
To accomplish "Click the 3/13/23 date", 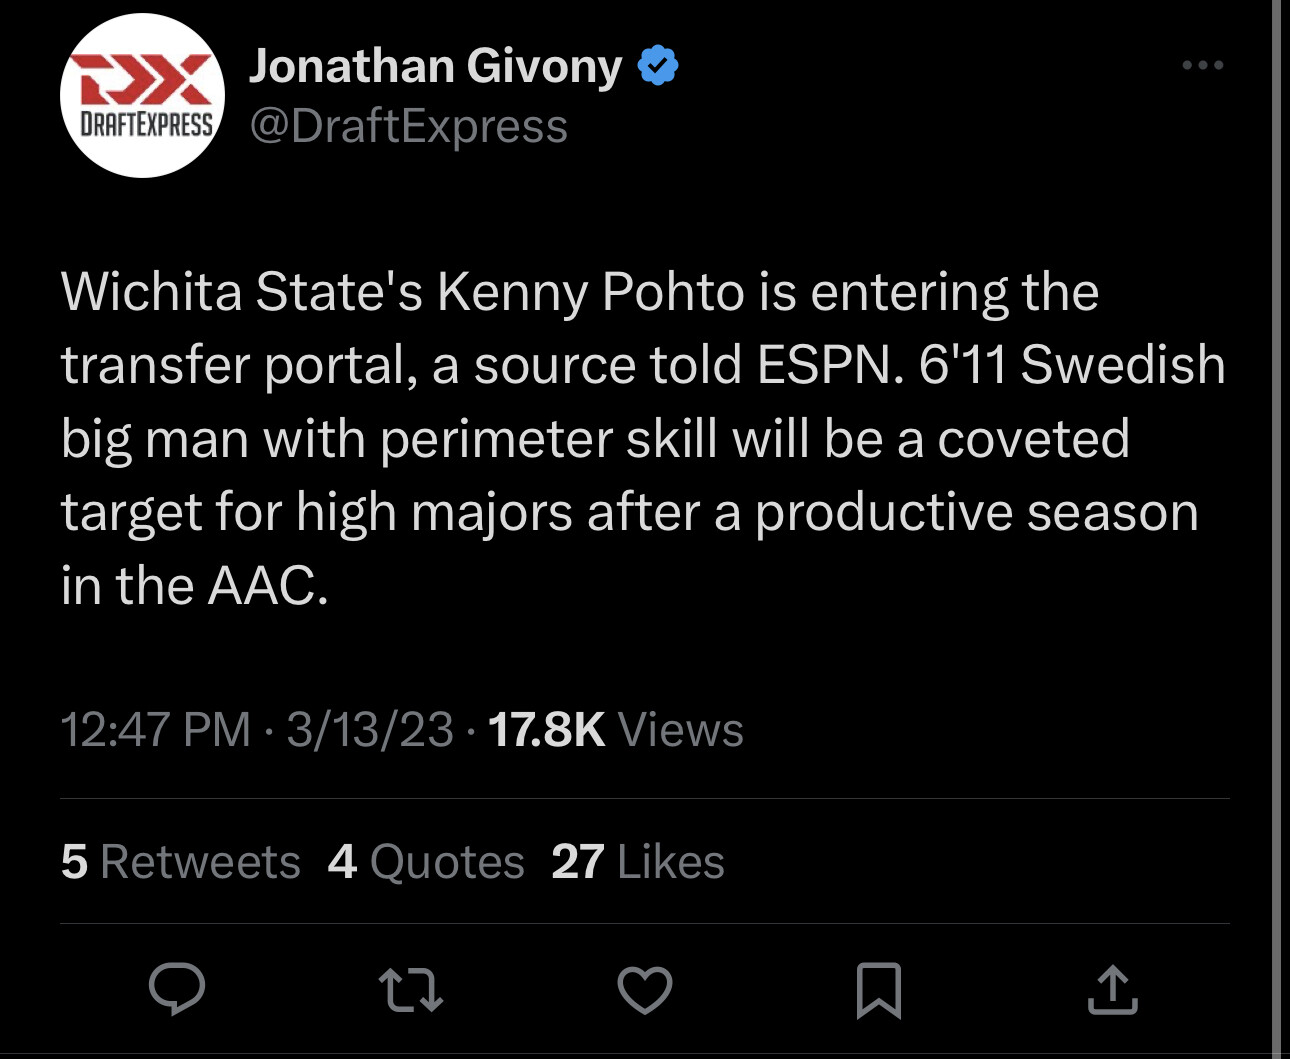I will pos(370,729).
